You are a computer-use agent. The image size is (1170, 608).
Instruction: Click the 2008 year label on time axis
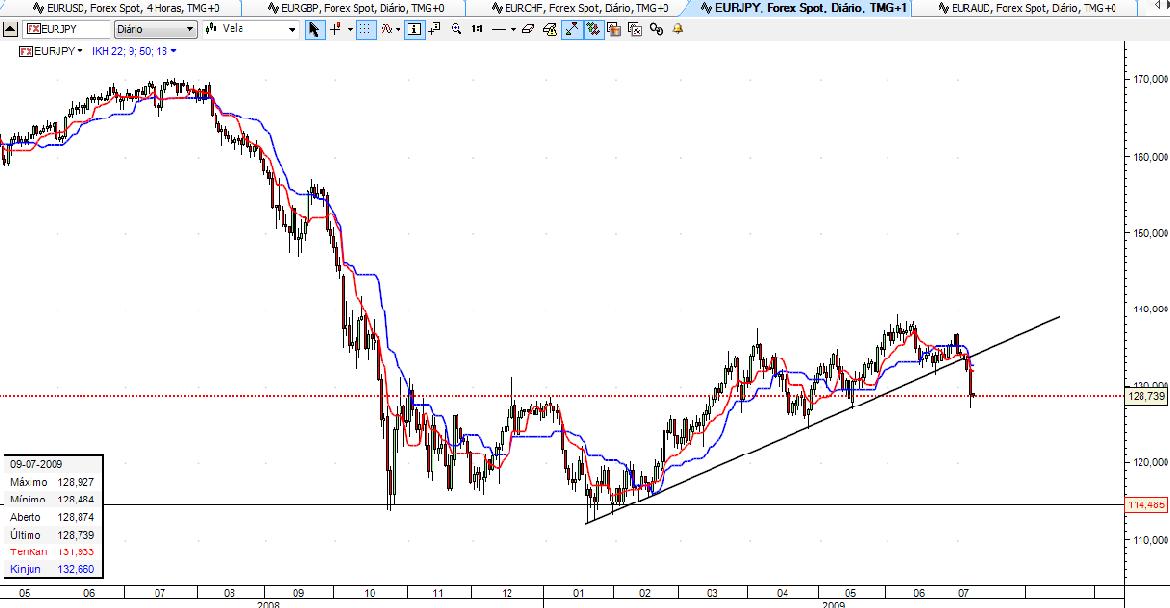[x=268, y=604]
